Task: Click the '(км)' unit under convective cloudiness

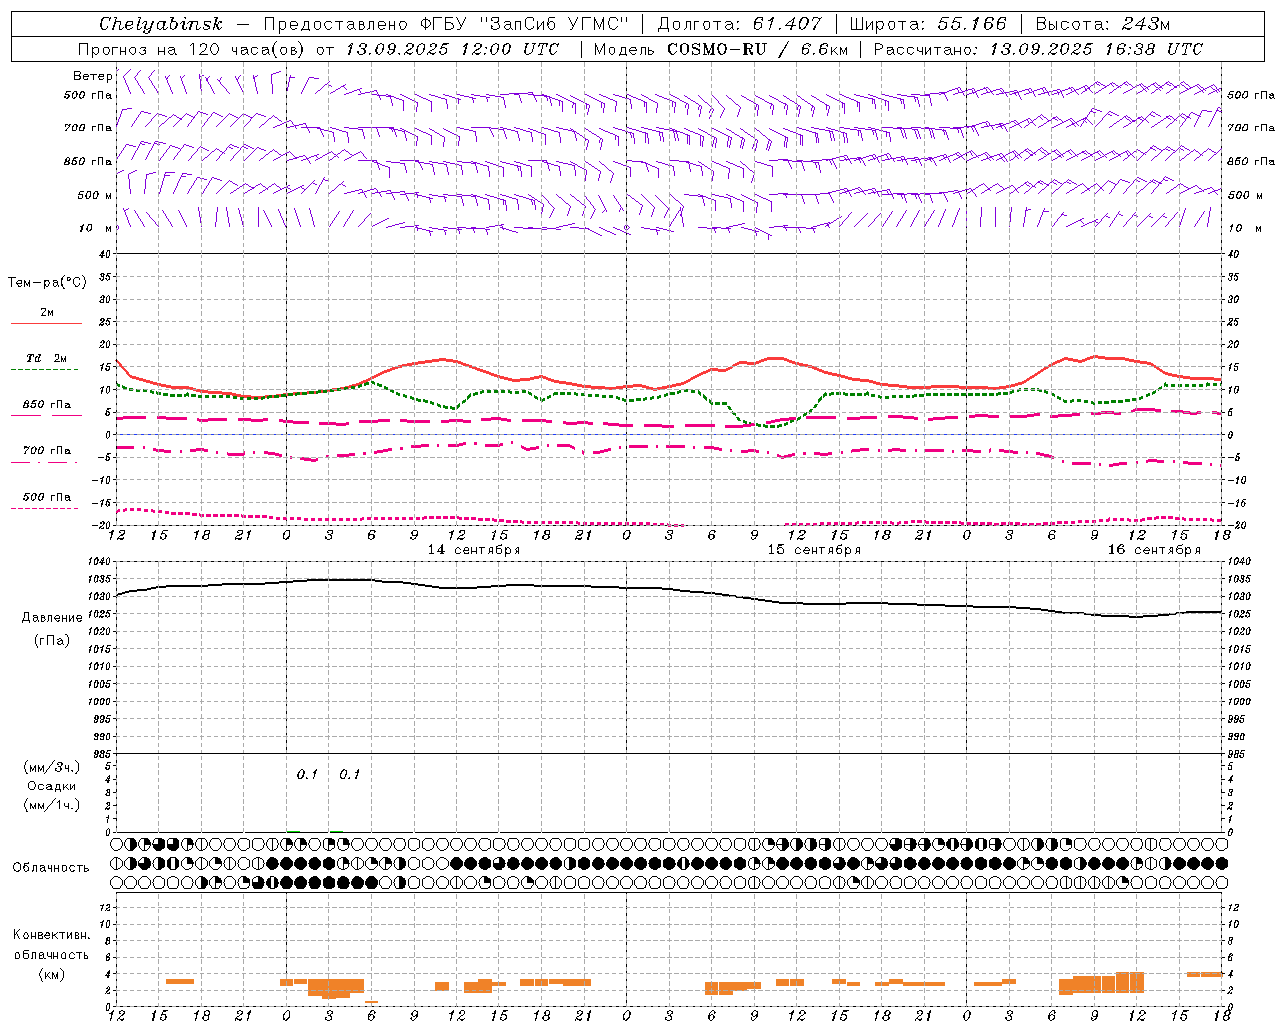Action: [52, 975]
